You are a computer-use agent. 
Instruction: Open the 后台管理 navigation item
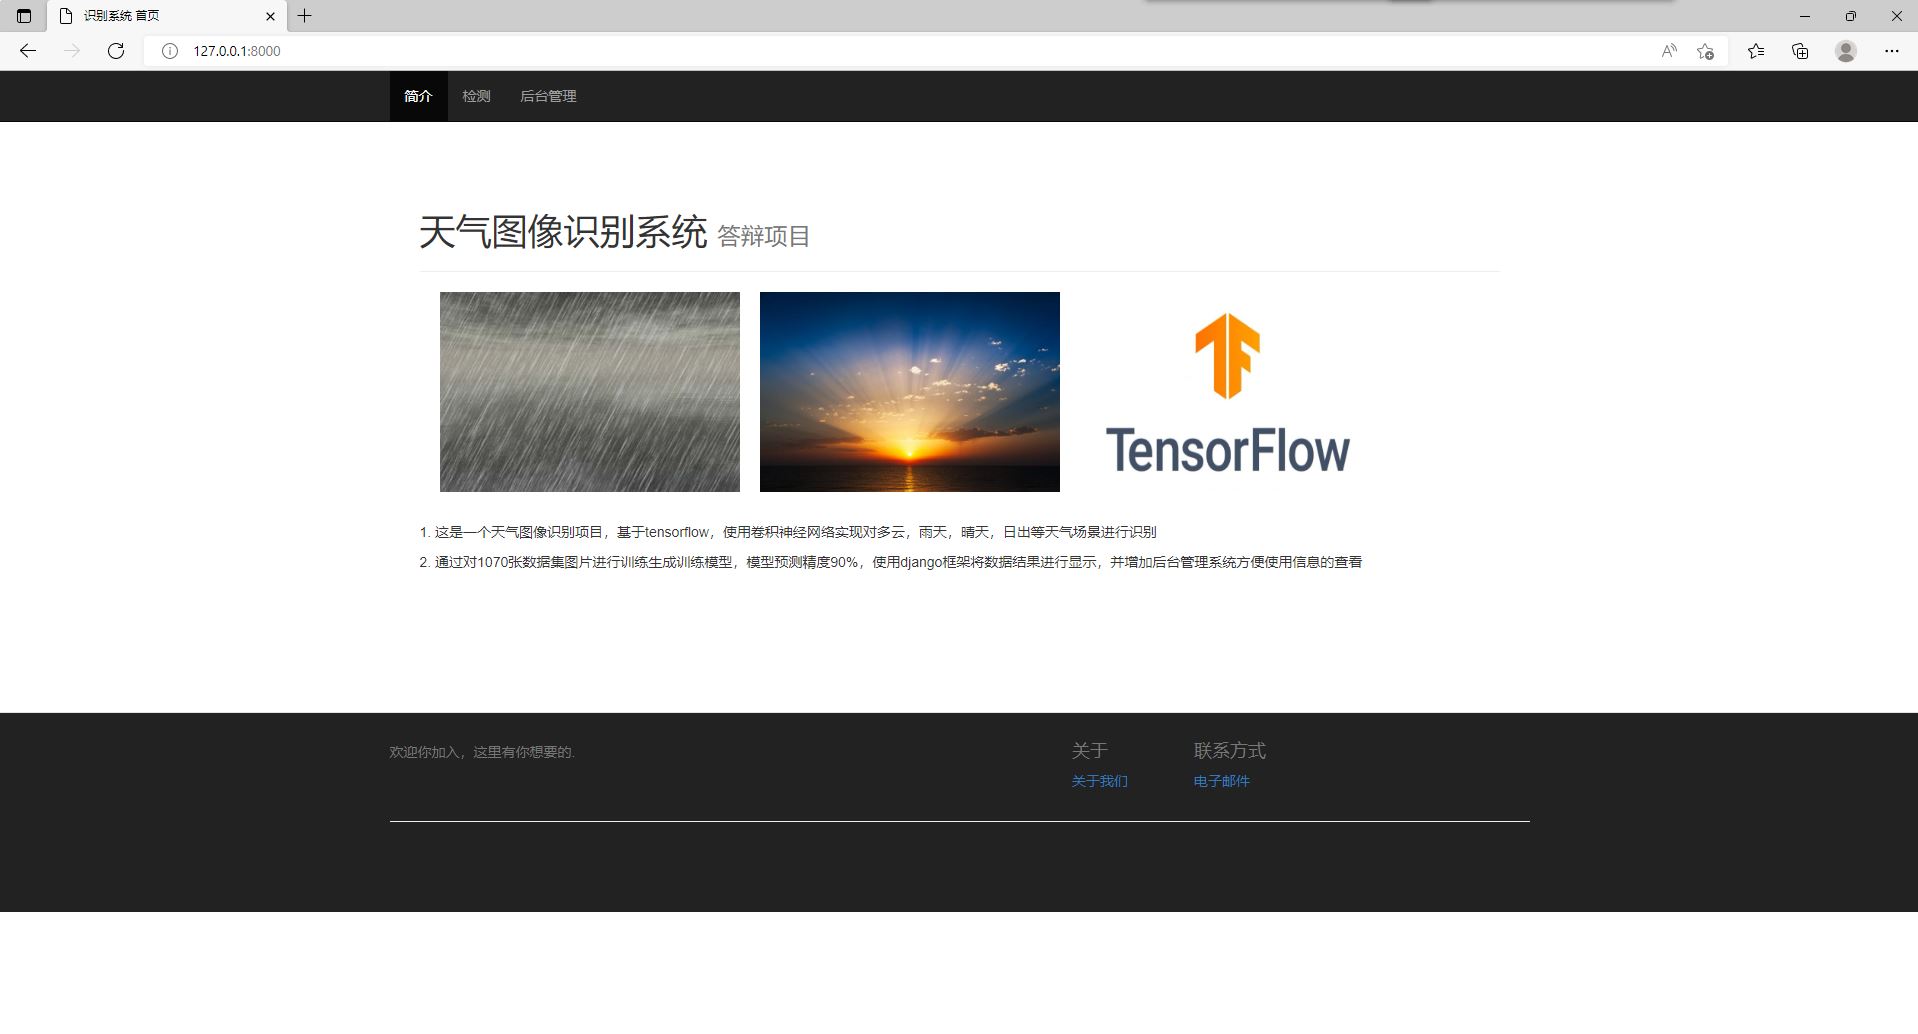point(548,96)
